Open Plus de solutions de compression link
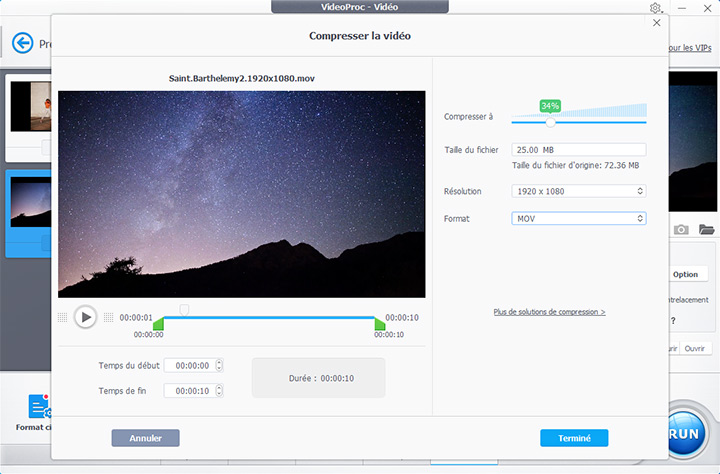 [x=549, y=312]
